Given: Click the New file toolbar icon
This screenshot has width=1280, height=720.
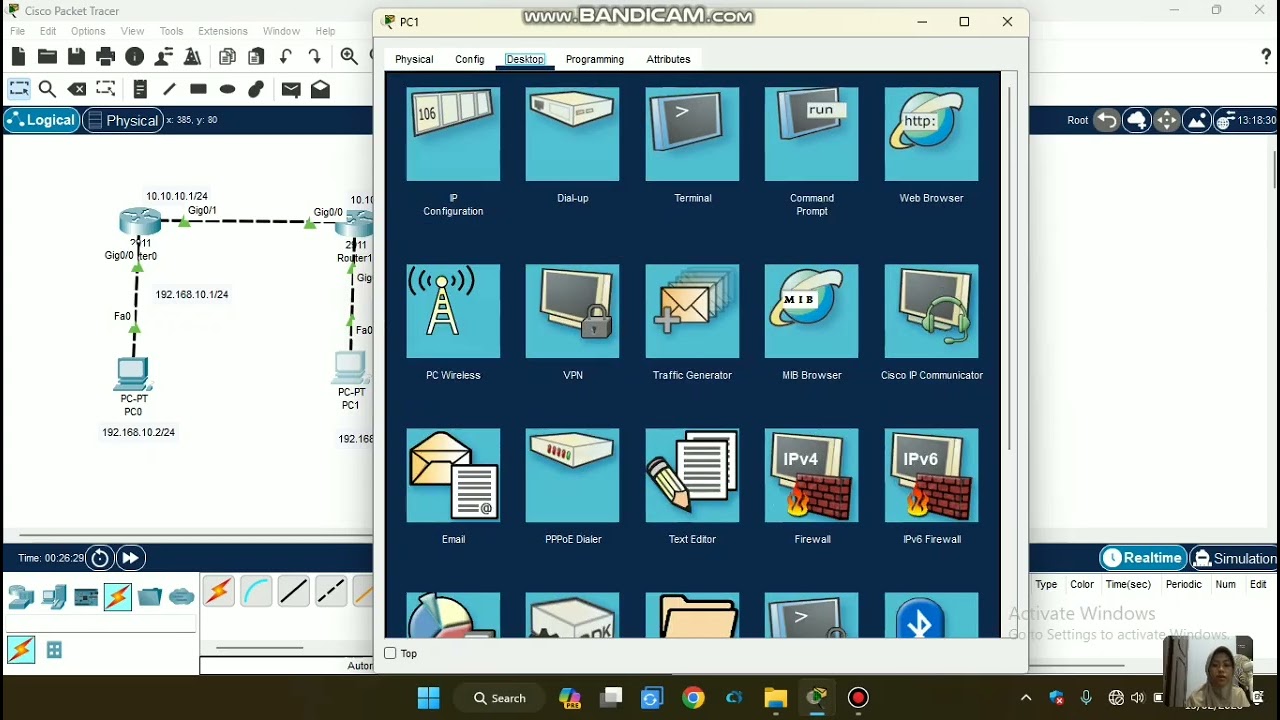Looking at the screenshot, I should point(18,57).
